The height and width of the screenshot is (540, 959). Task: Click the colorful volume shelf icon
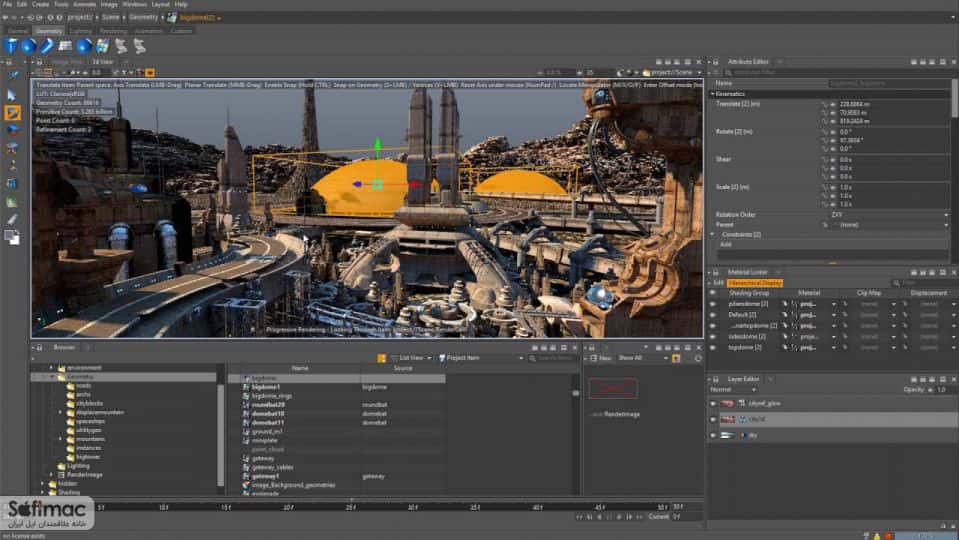(102, 46)
